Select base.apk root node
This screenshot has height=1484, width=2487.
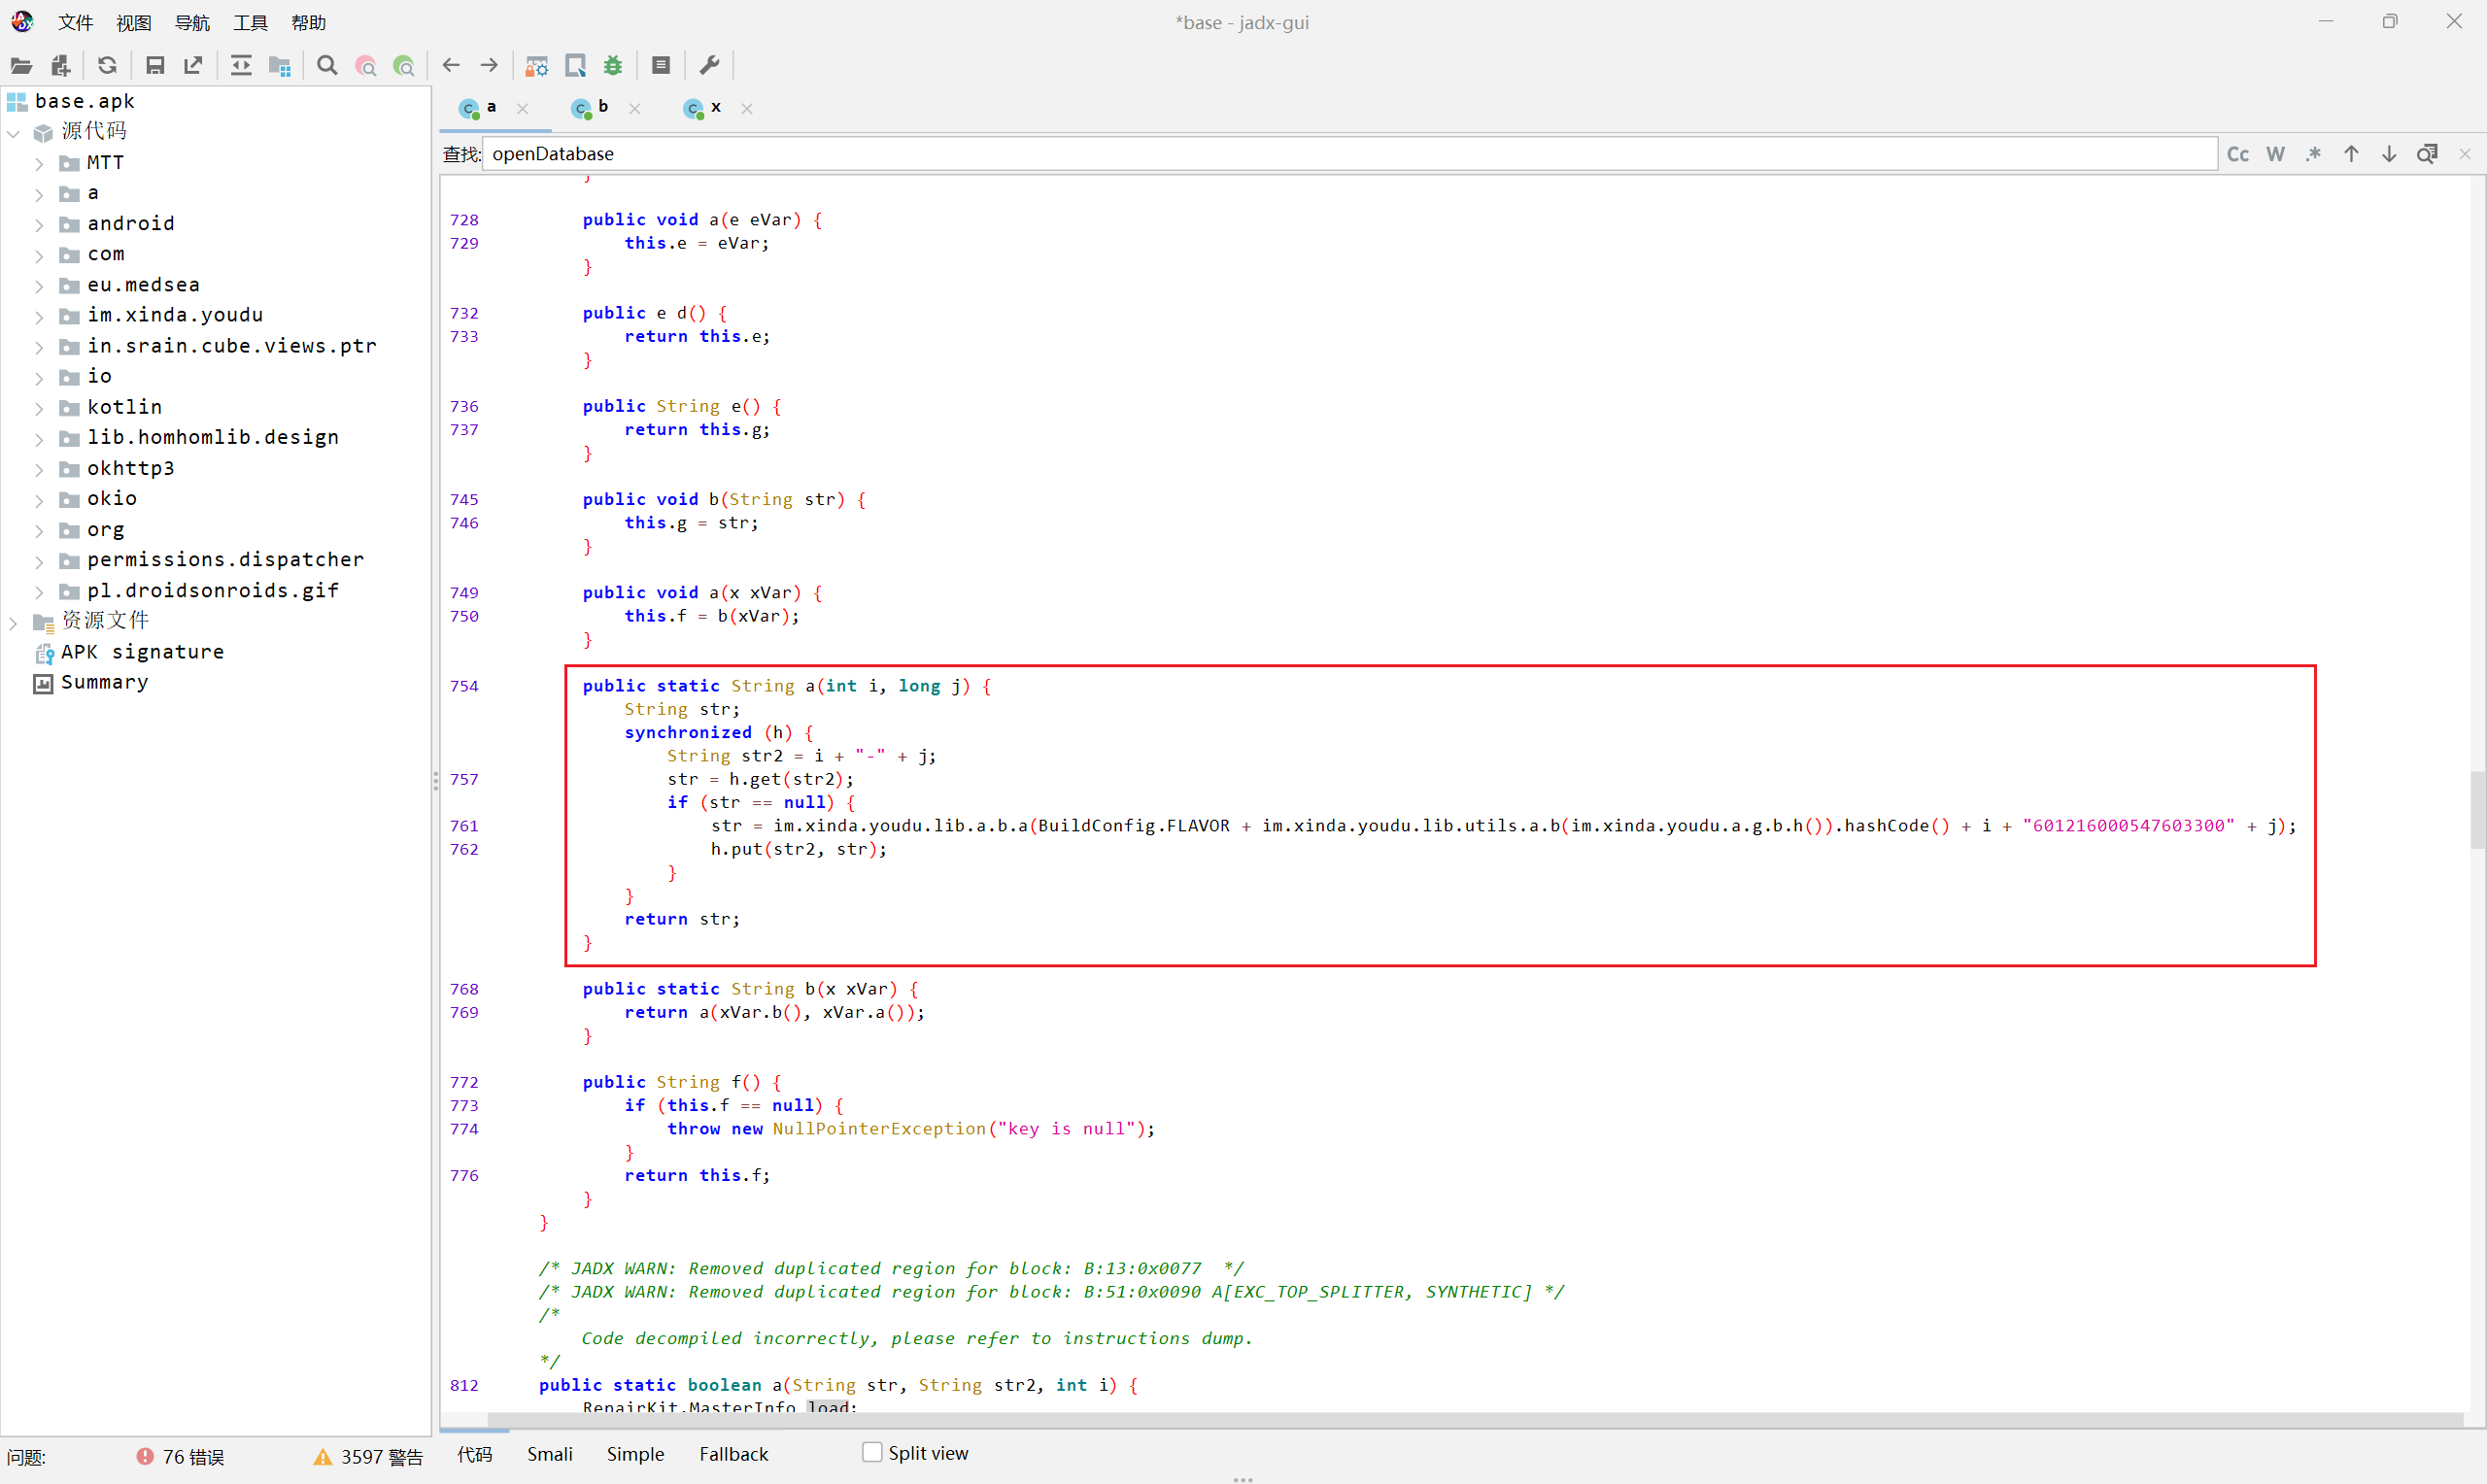click(x=84, y=101)
